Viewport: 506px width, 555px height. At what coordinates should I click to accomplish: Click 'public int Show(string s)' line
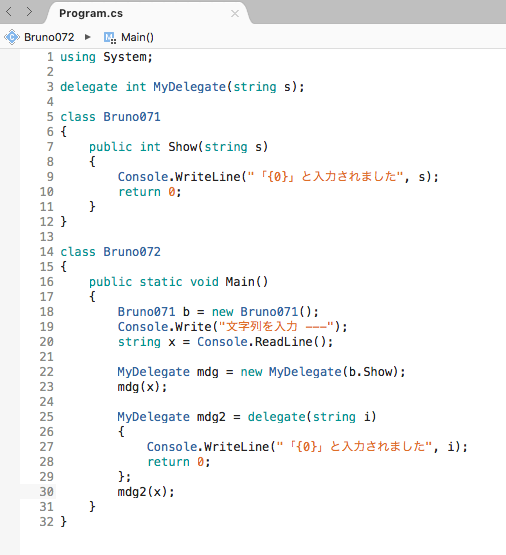click(179, 147)
